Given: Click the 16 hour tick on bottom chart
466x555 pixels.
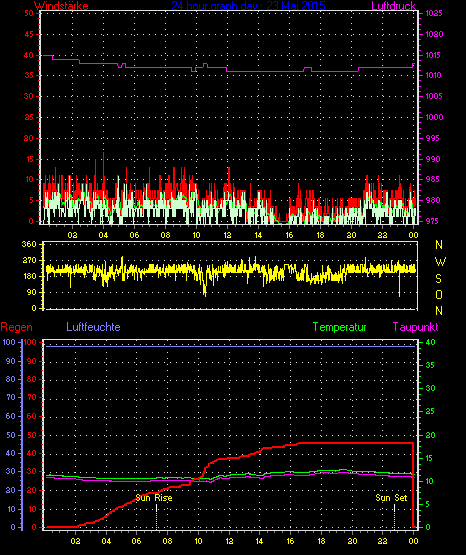Looking at the screenshot, I should 290,541.
